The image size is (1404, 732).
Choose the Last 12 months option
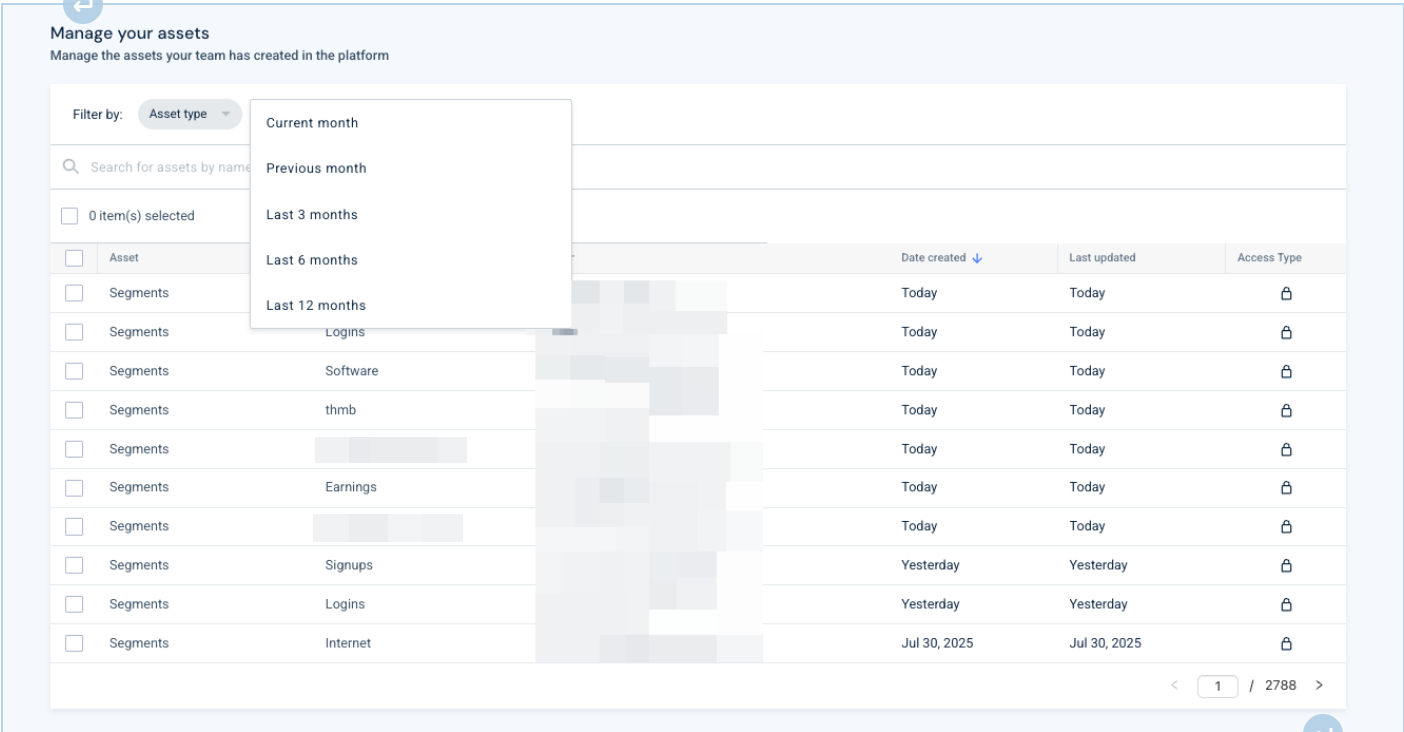coord(314,305)
